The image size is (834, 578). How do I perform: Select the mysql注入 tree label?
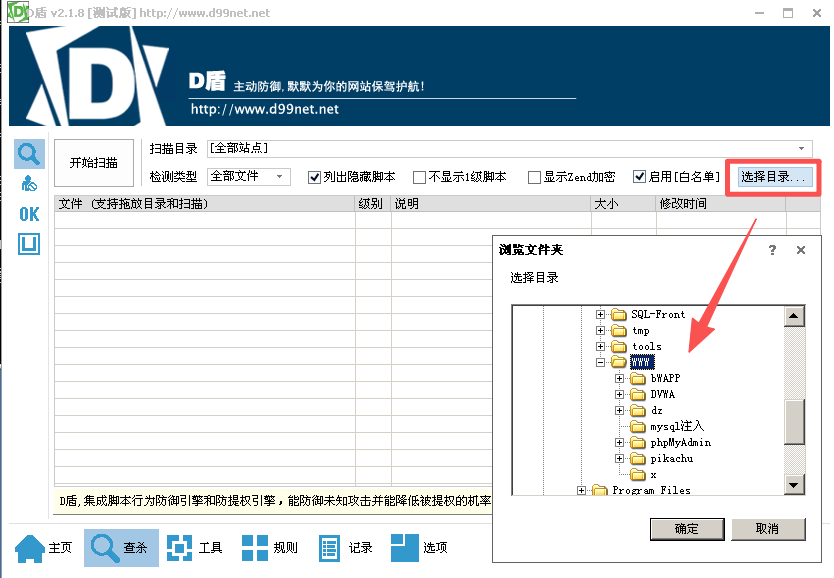point(677,426)
